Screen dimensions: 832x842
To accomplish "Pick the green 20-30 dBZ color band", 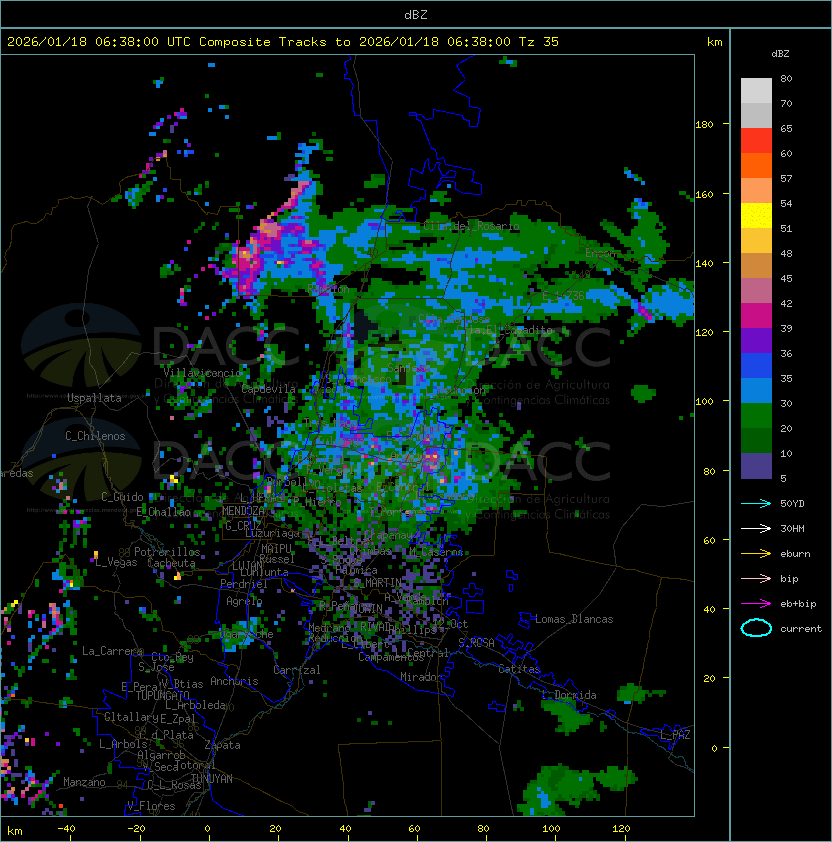I will (x=756, y=415).
